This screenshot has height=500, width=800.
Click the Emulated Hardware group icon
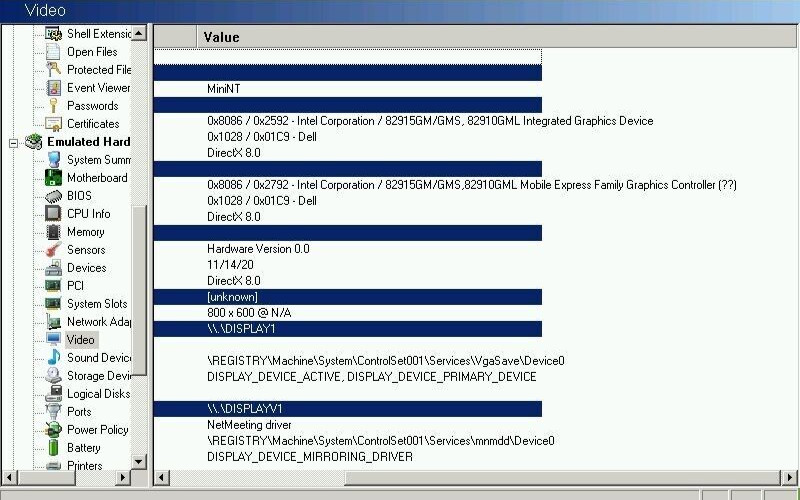point(34,142)
